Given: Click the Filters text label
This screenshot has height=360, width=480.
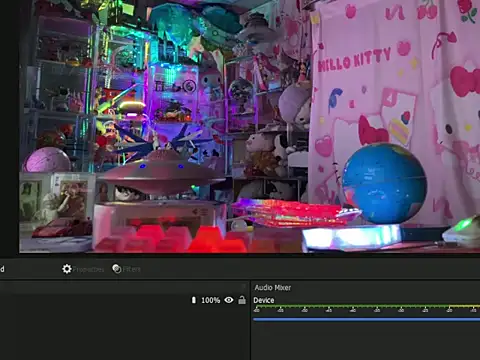Looking at the screenshot, I should pyautogui.click(x=132, y=269).
